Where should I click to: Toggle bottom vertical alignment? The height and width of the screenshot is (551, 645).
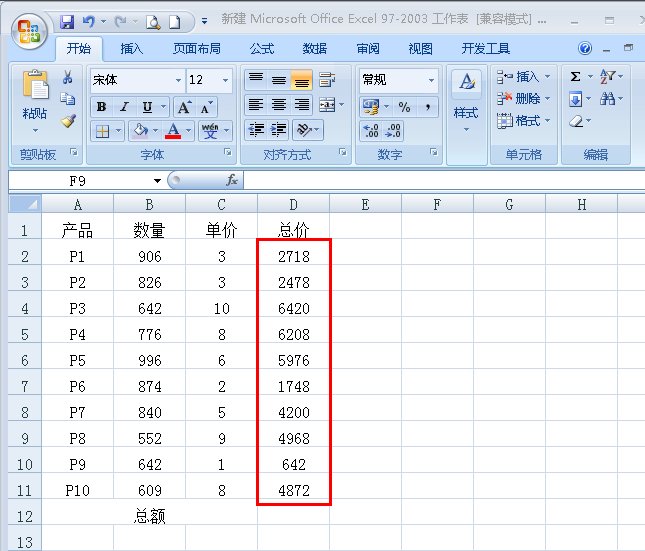click(x=302, y=80)
